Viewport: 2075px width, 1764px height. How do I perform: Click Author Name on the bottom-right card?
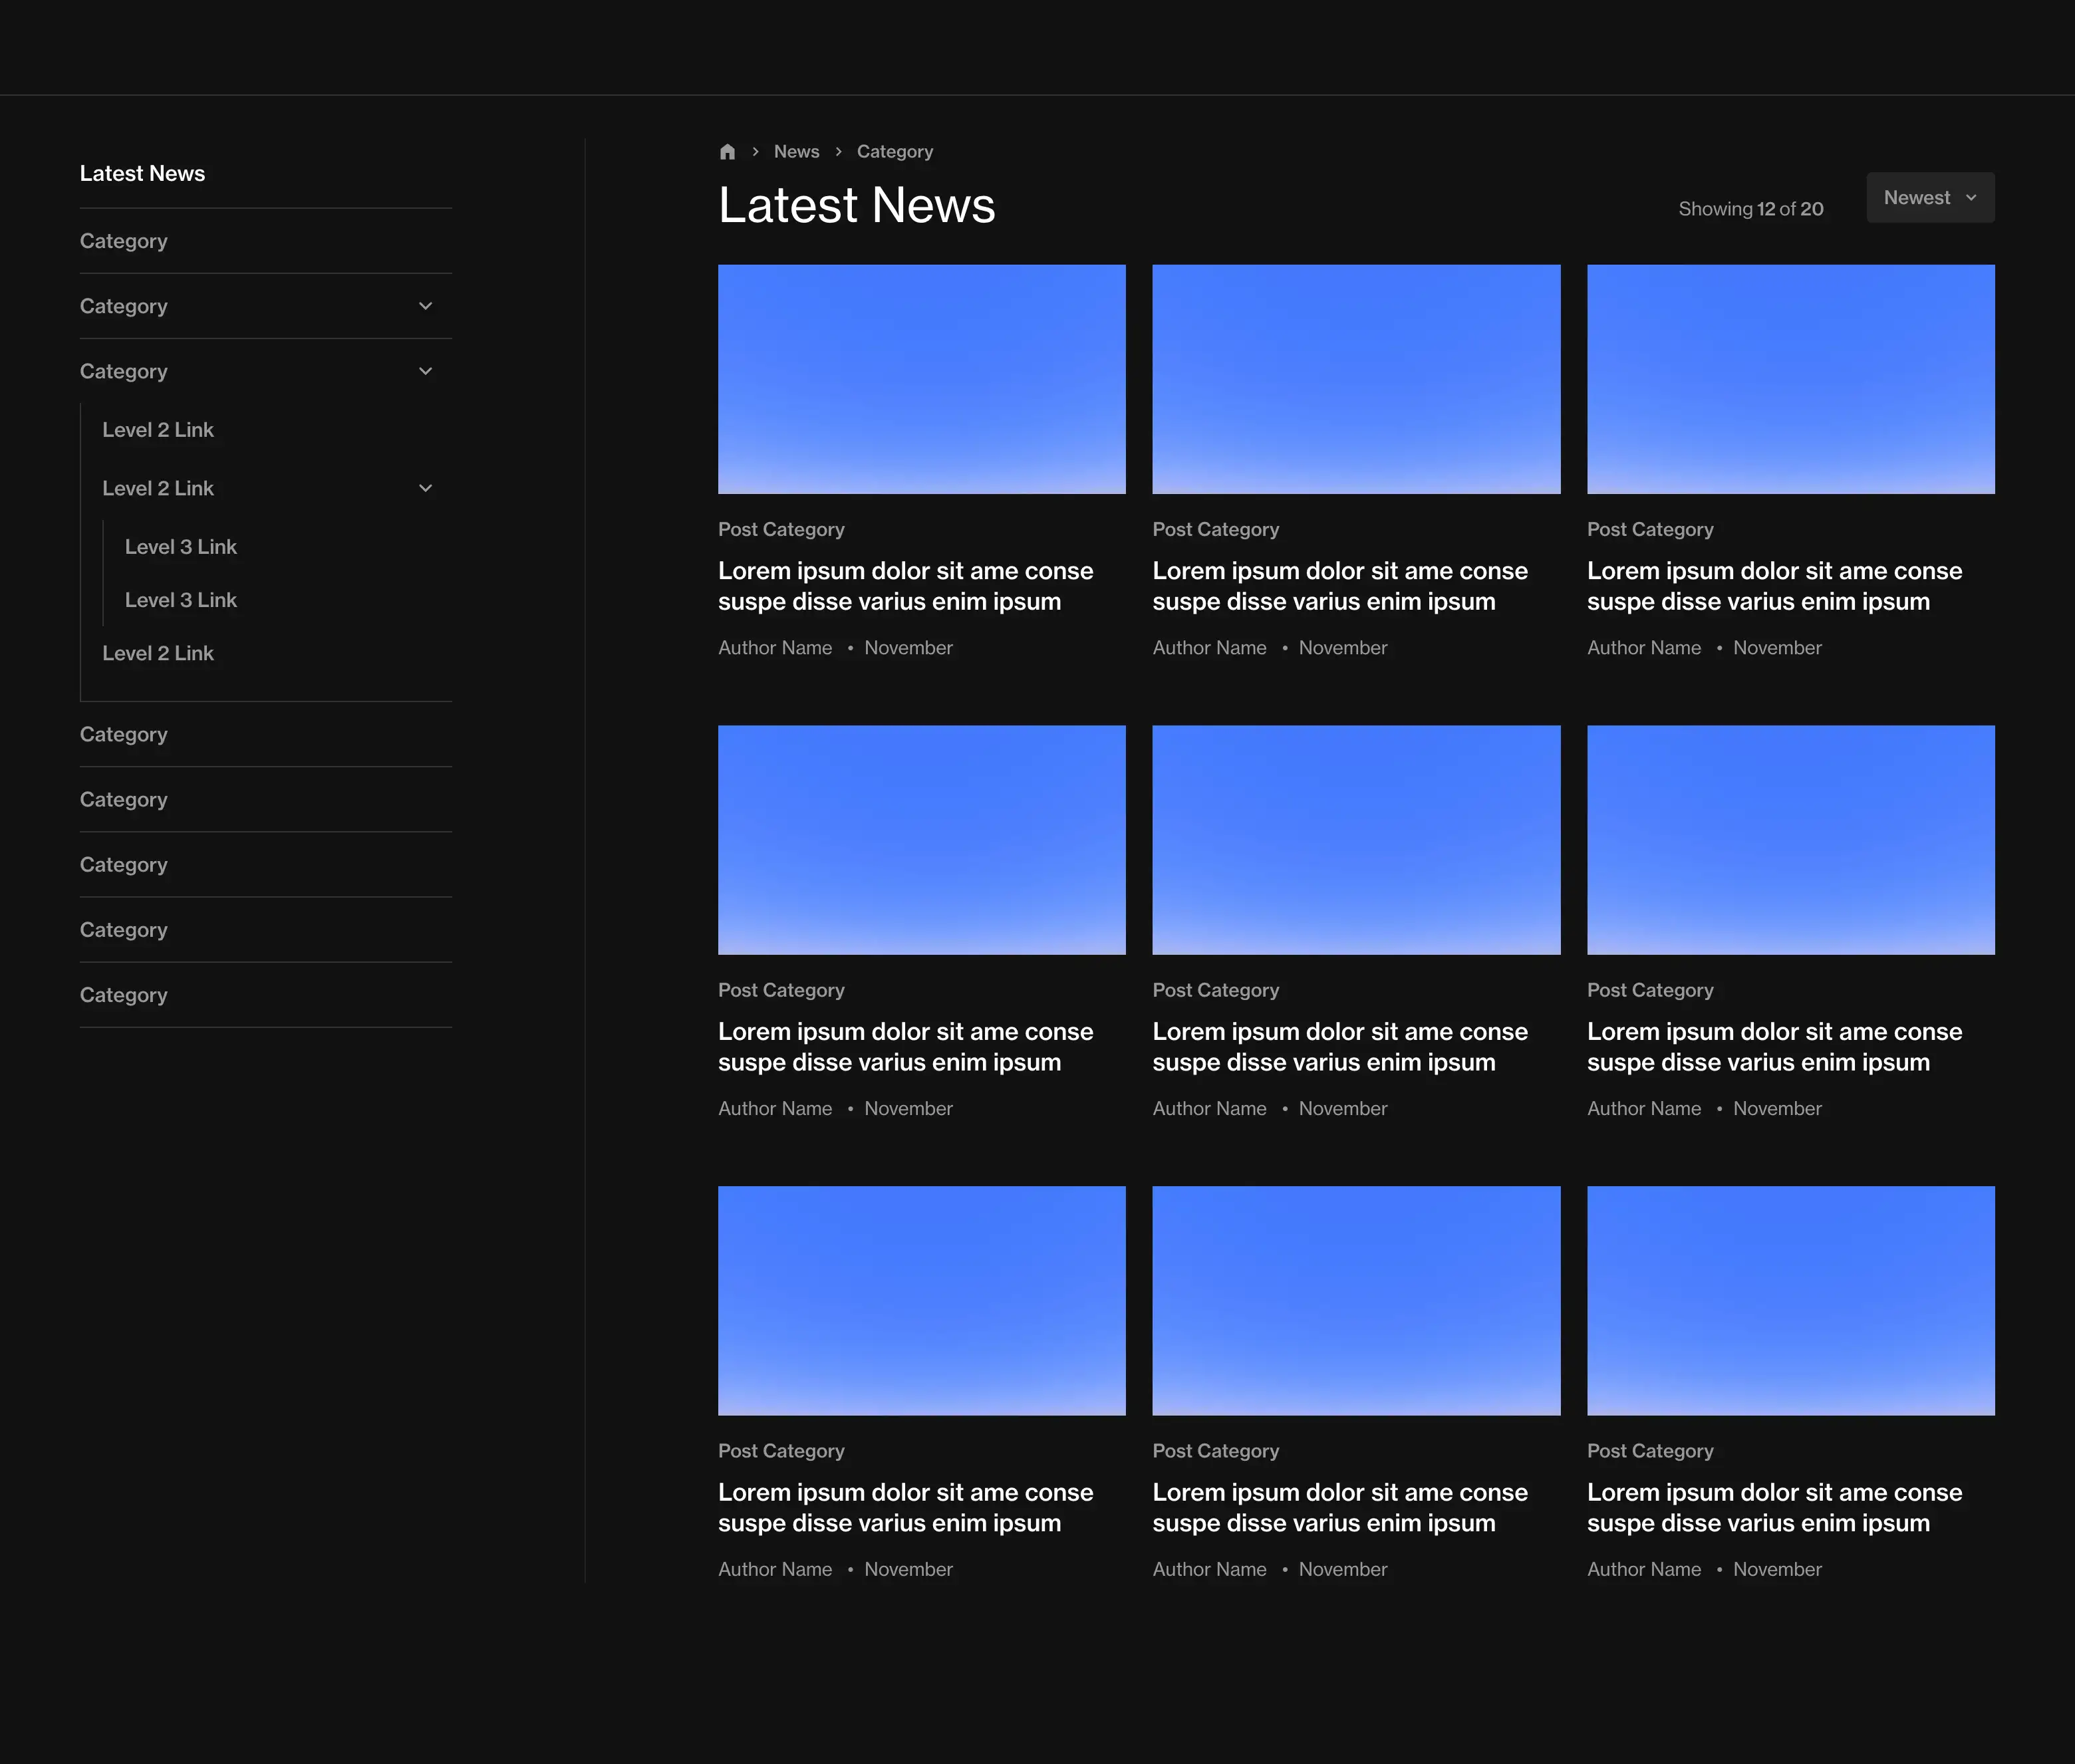(x=1644, y=1570)
